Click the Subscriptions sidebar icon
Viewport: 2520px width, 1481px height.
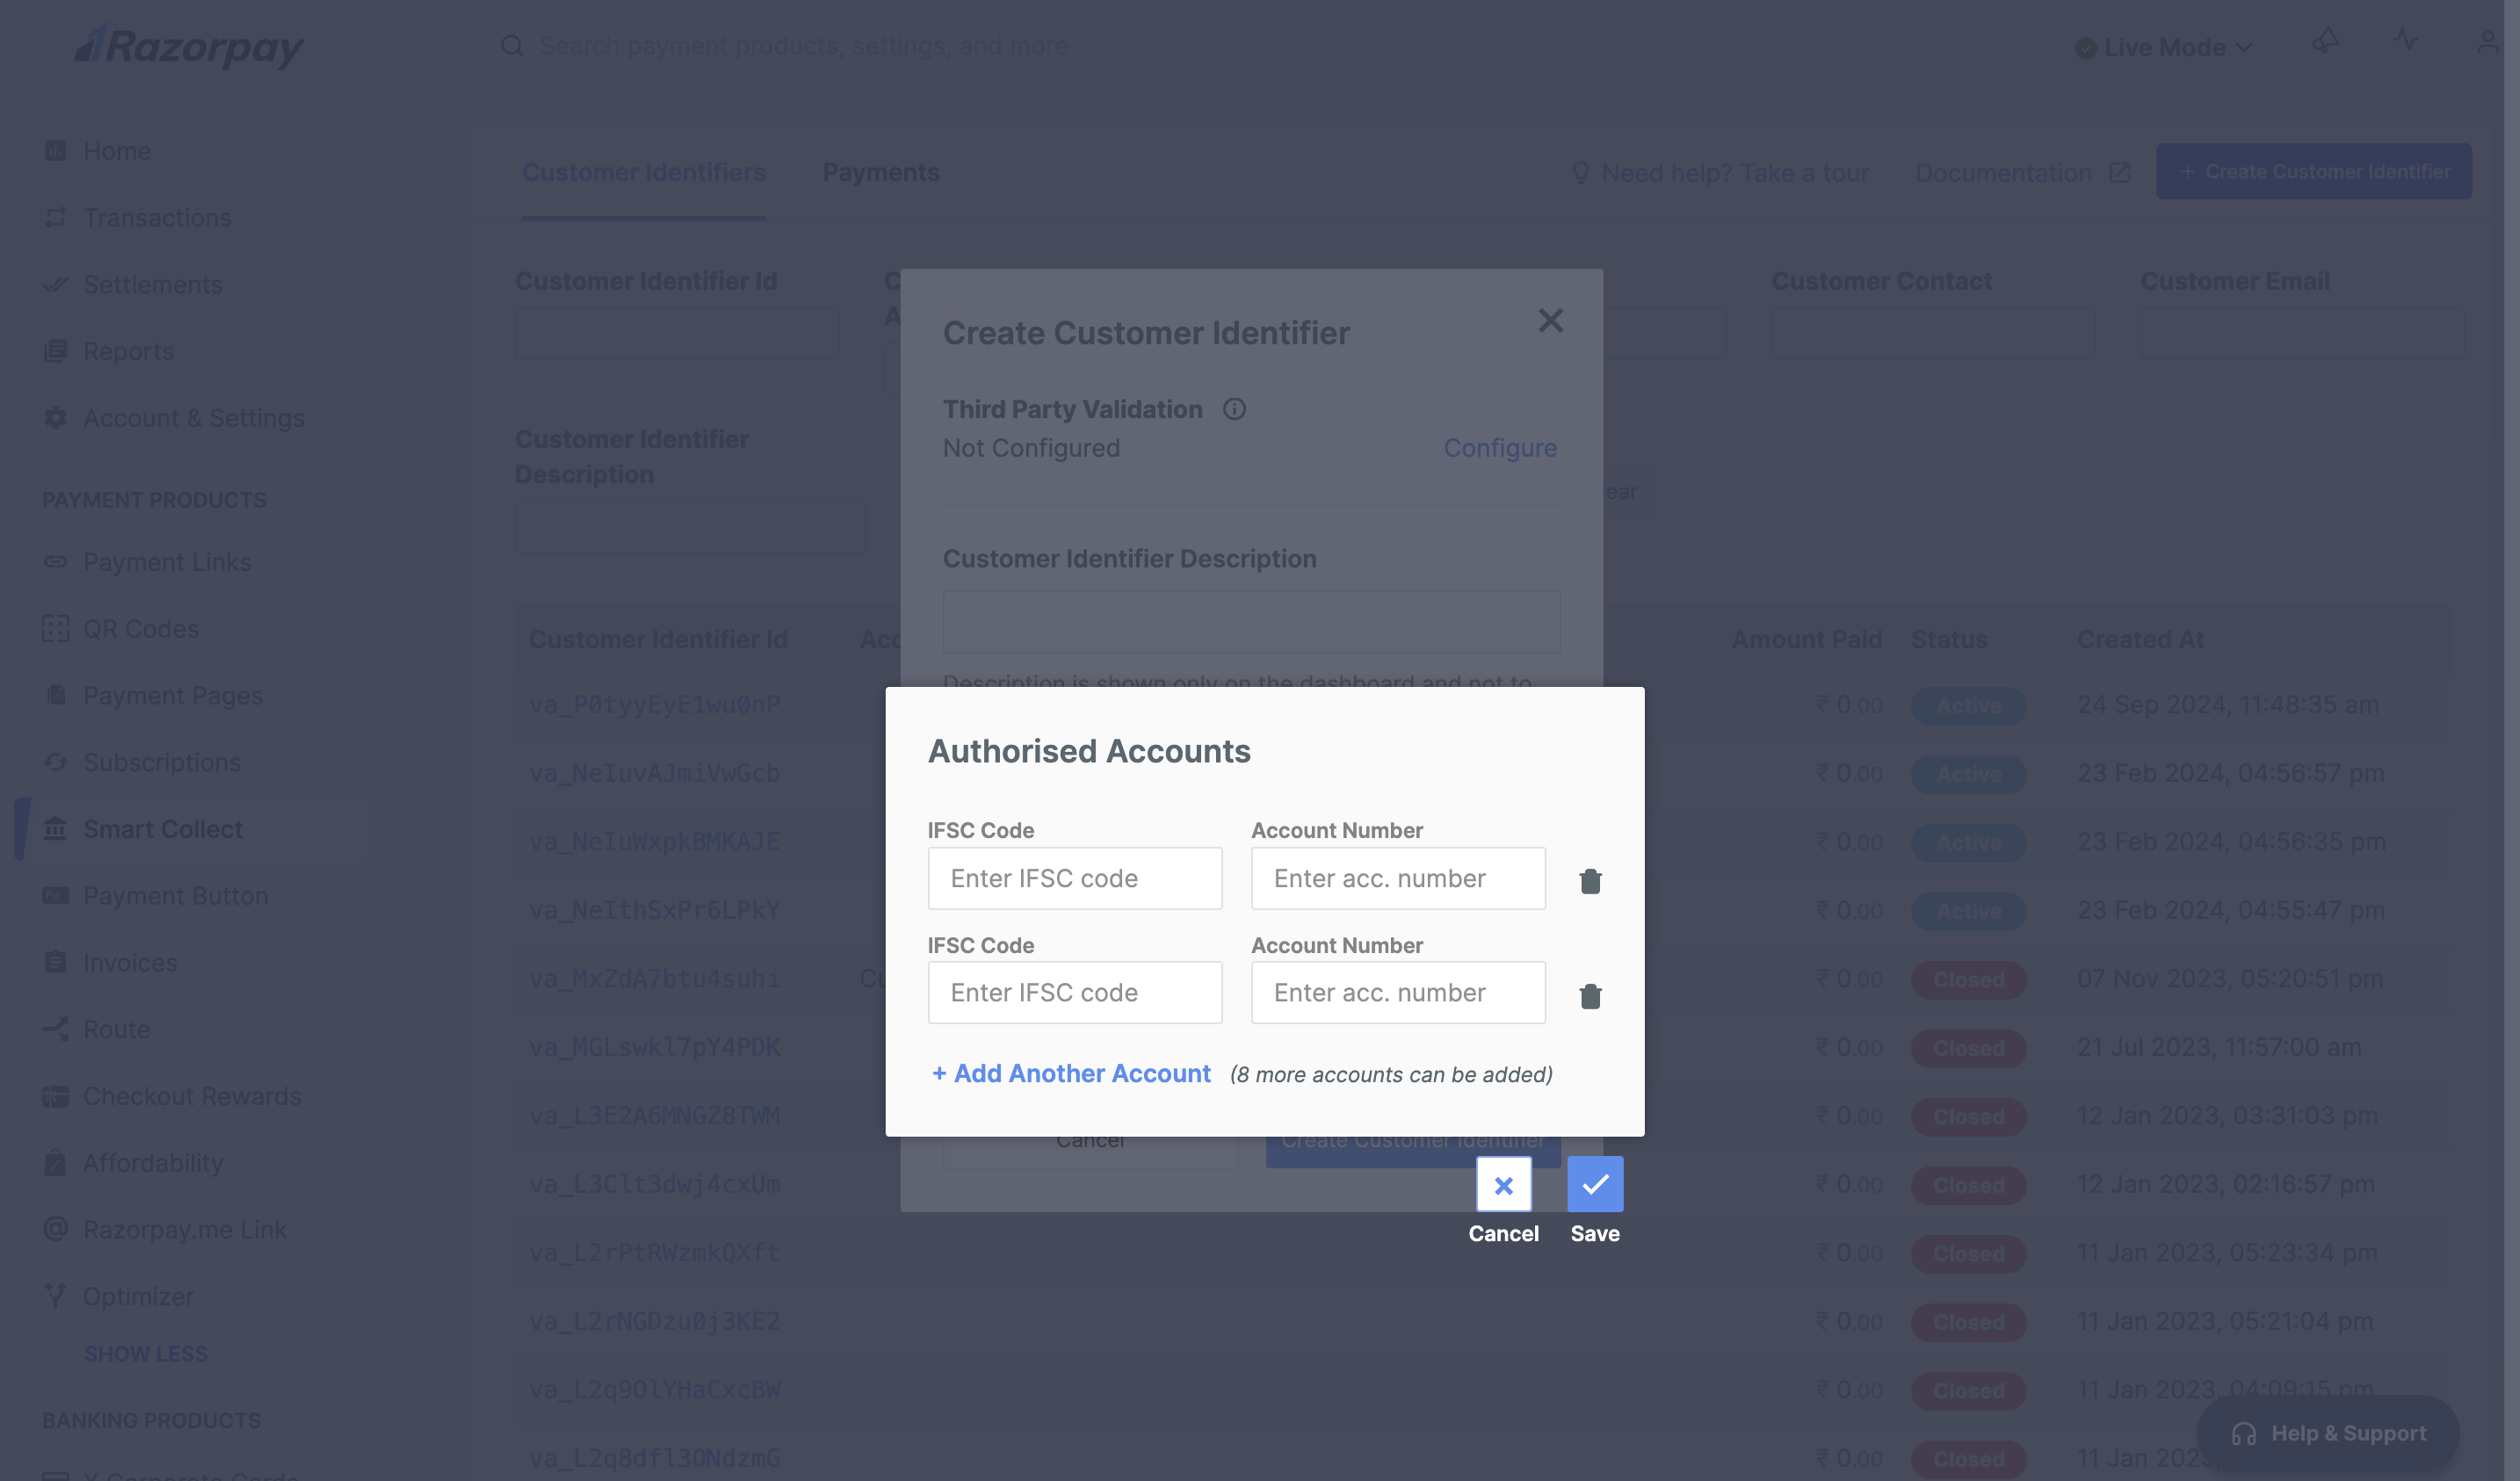(x=51, y=762)
